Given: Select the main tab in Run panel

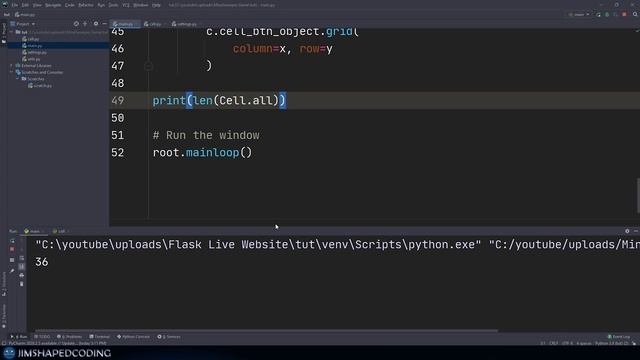Looking at the screenshot, I should [34, 231].
